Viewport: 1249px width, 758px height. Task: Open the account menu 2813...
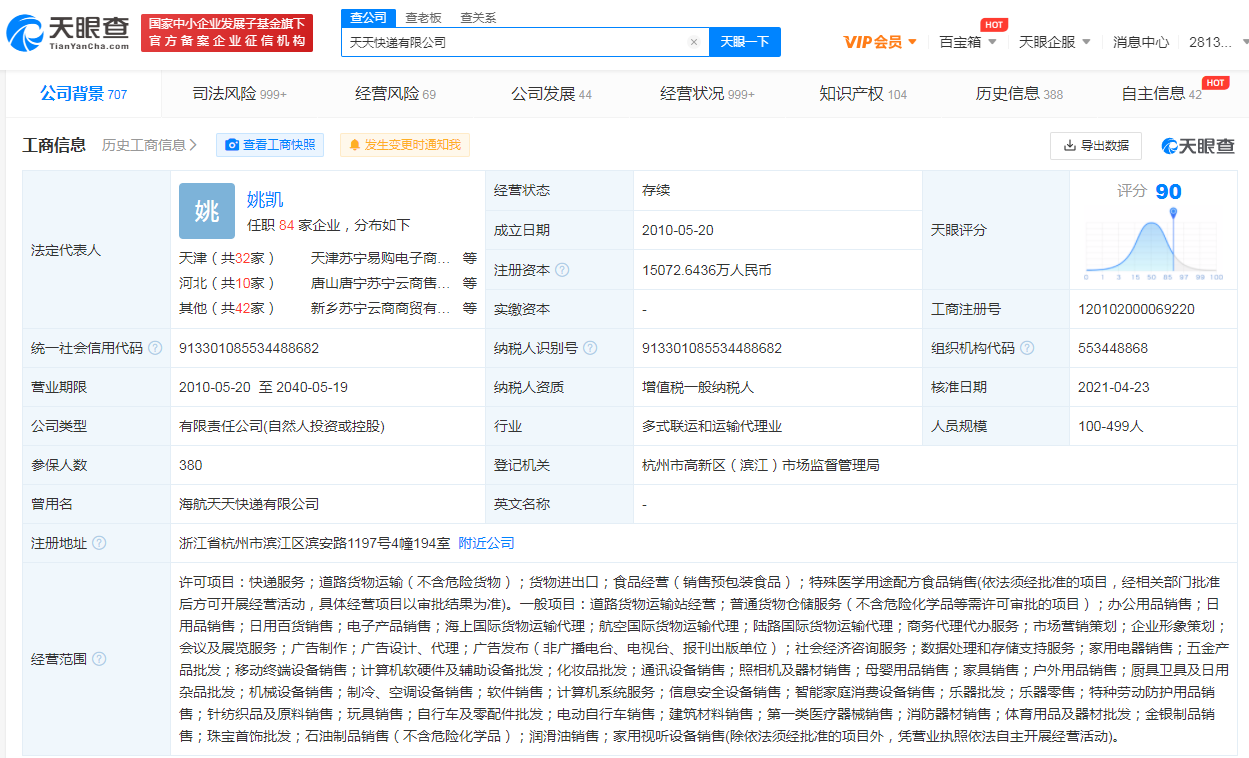click(x=1219, y=42)
